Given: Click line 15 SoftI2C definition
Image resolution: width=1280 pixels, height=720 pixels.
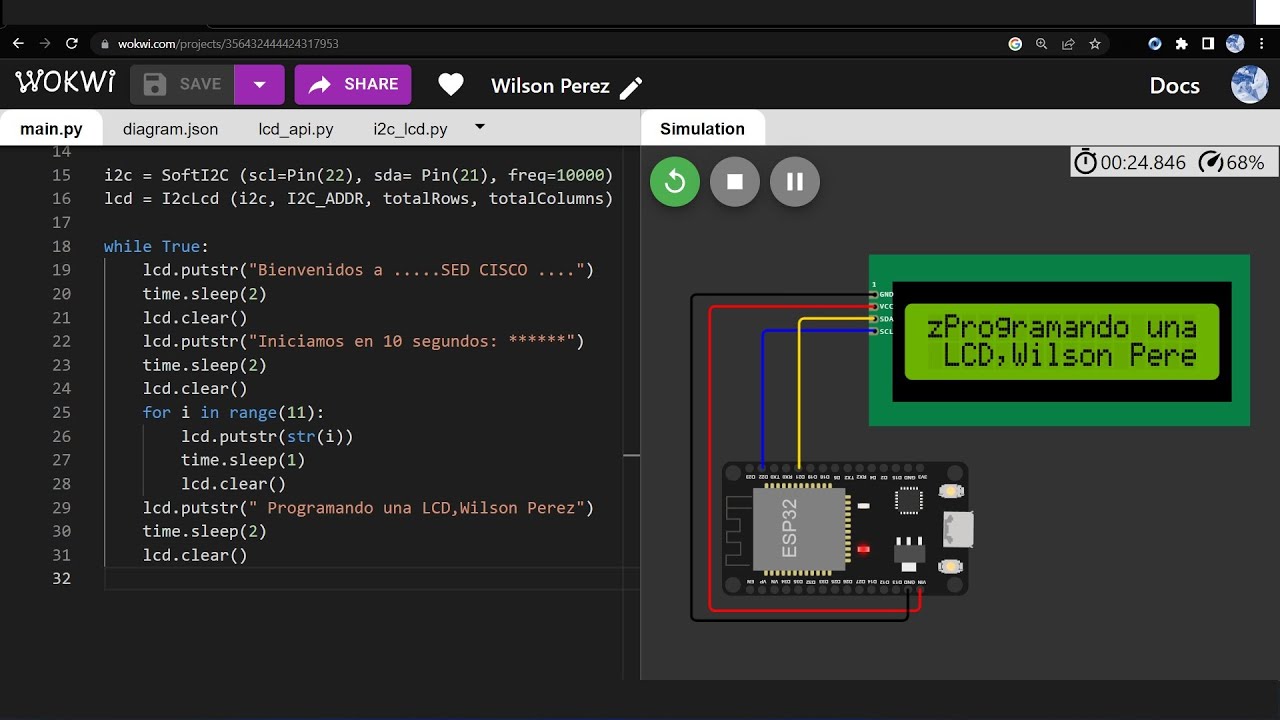Looking at the screenshot, I should (358, 175).
